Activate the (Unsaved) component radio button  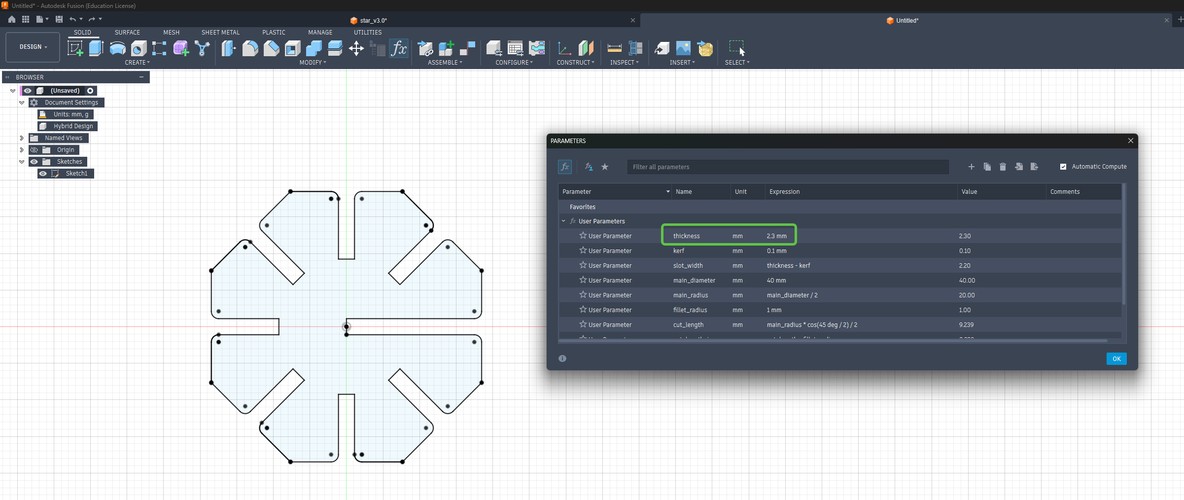pyautogui.click(x=90, y=91)
